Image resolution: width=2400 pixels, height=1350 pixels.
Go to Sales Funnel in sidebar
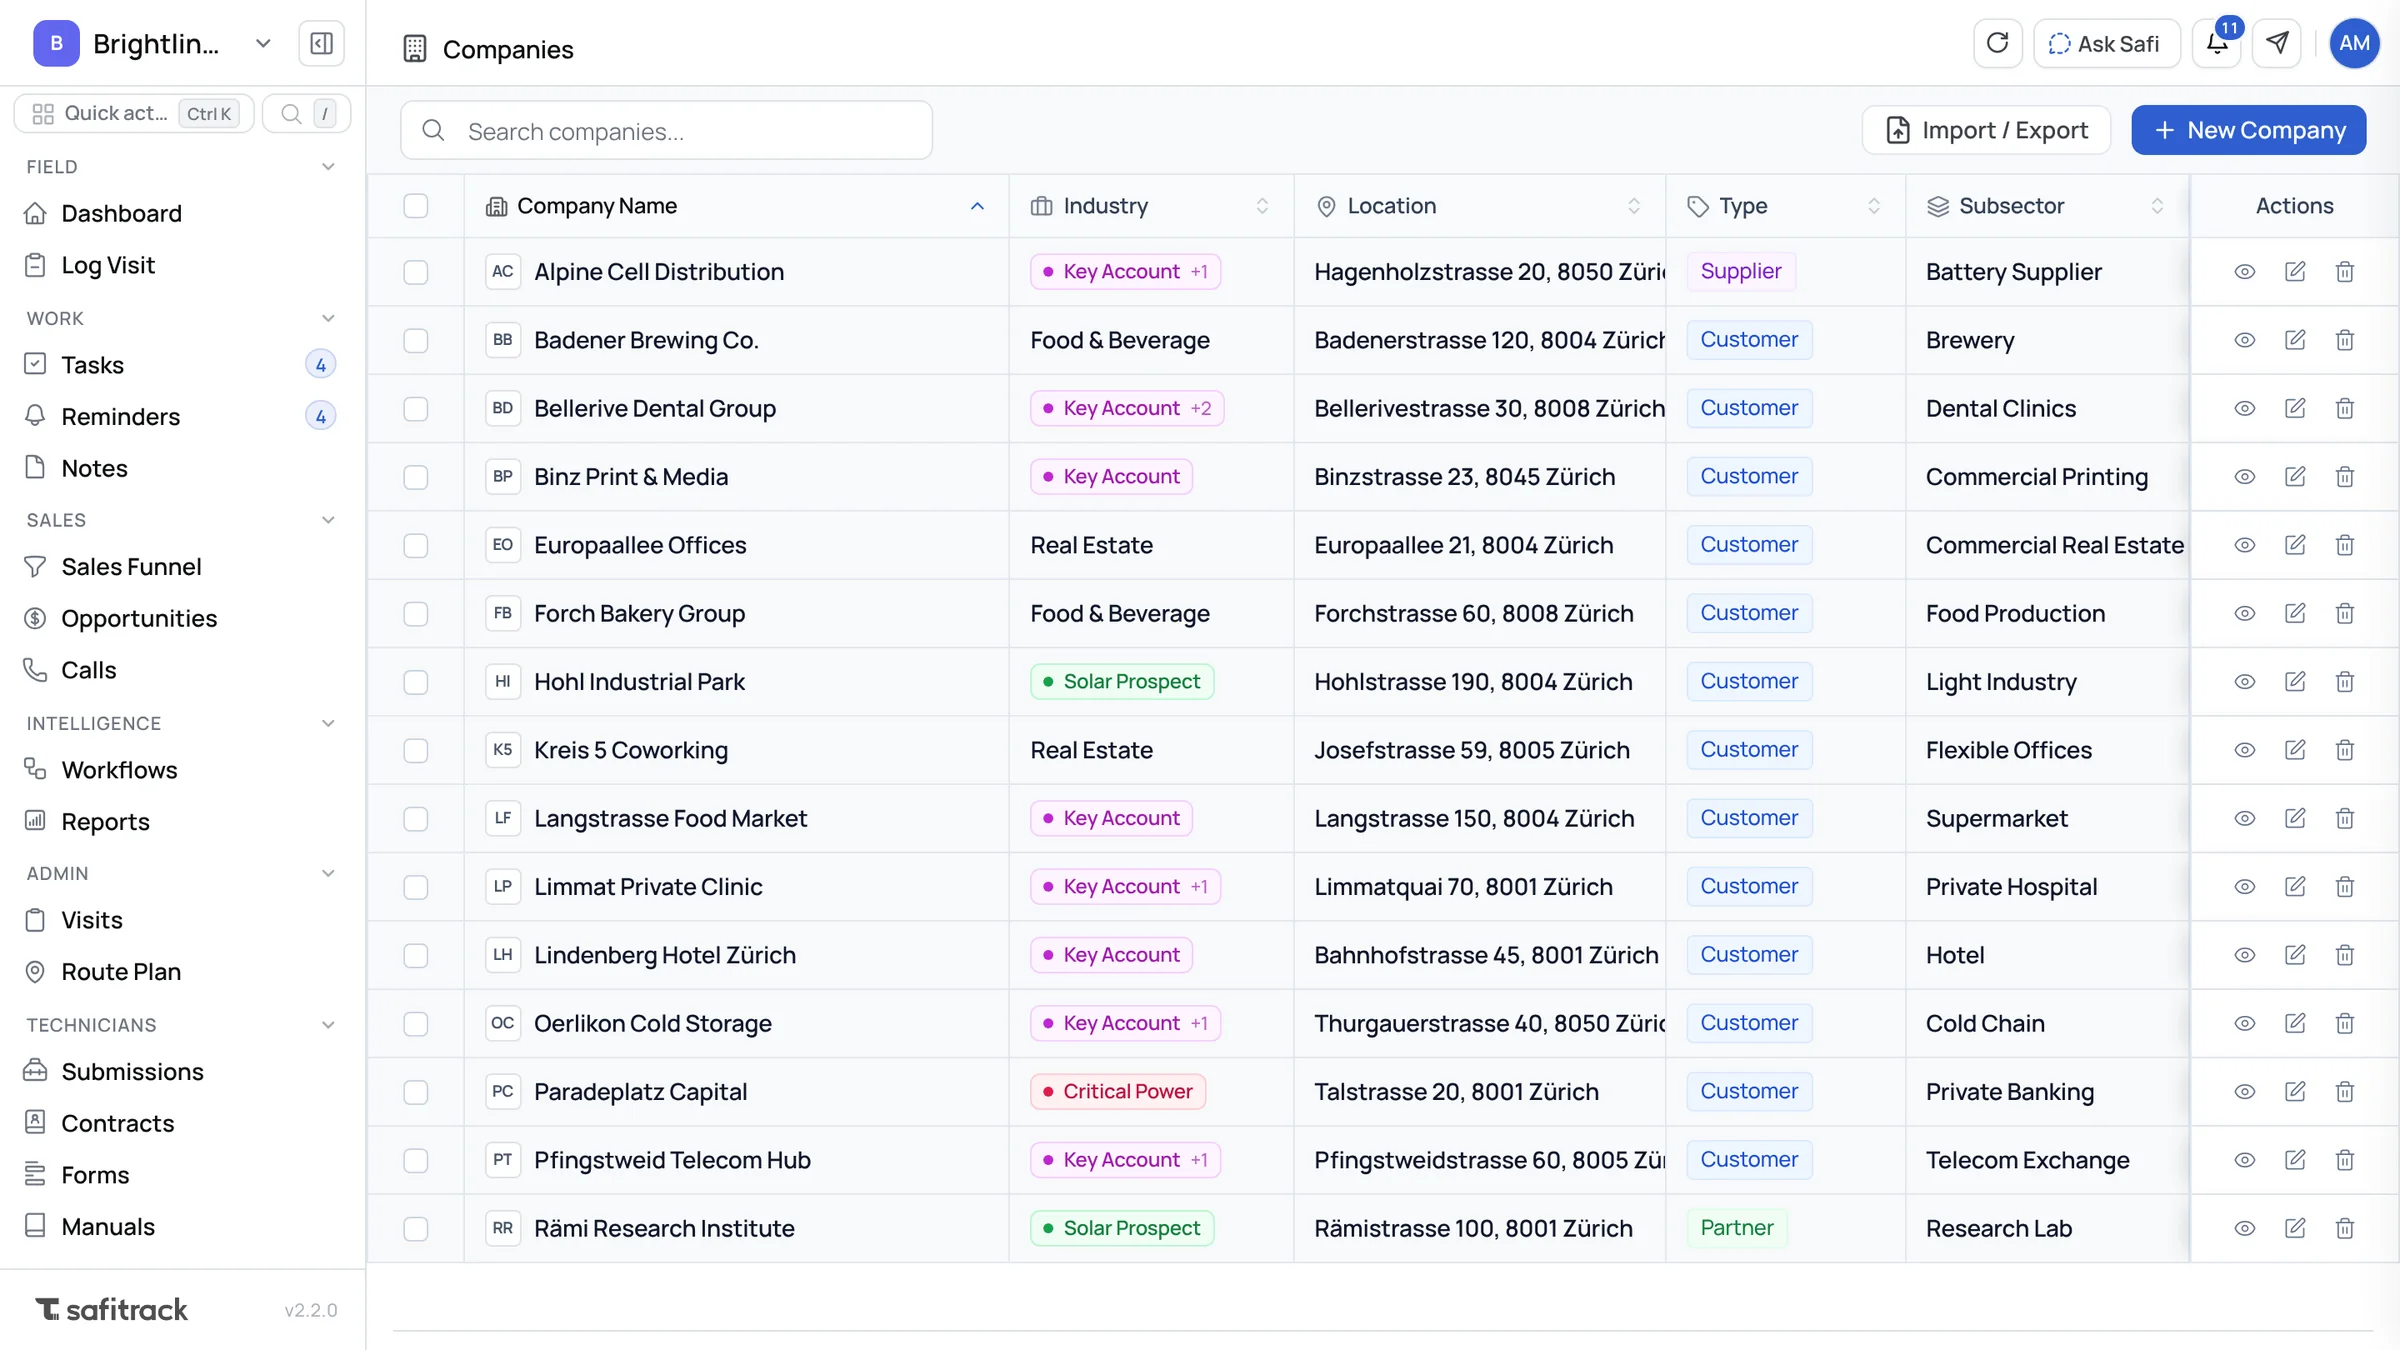click(x=131, y=567)
